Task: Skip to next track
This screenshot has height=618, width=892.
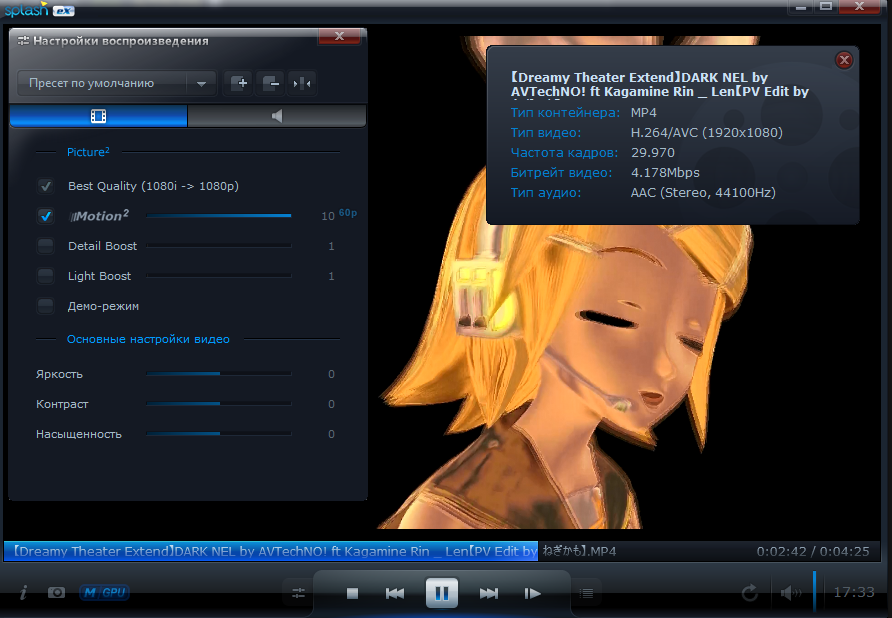Action: [x=489, y=593]
